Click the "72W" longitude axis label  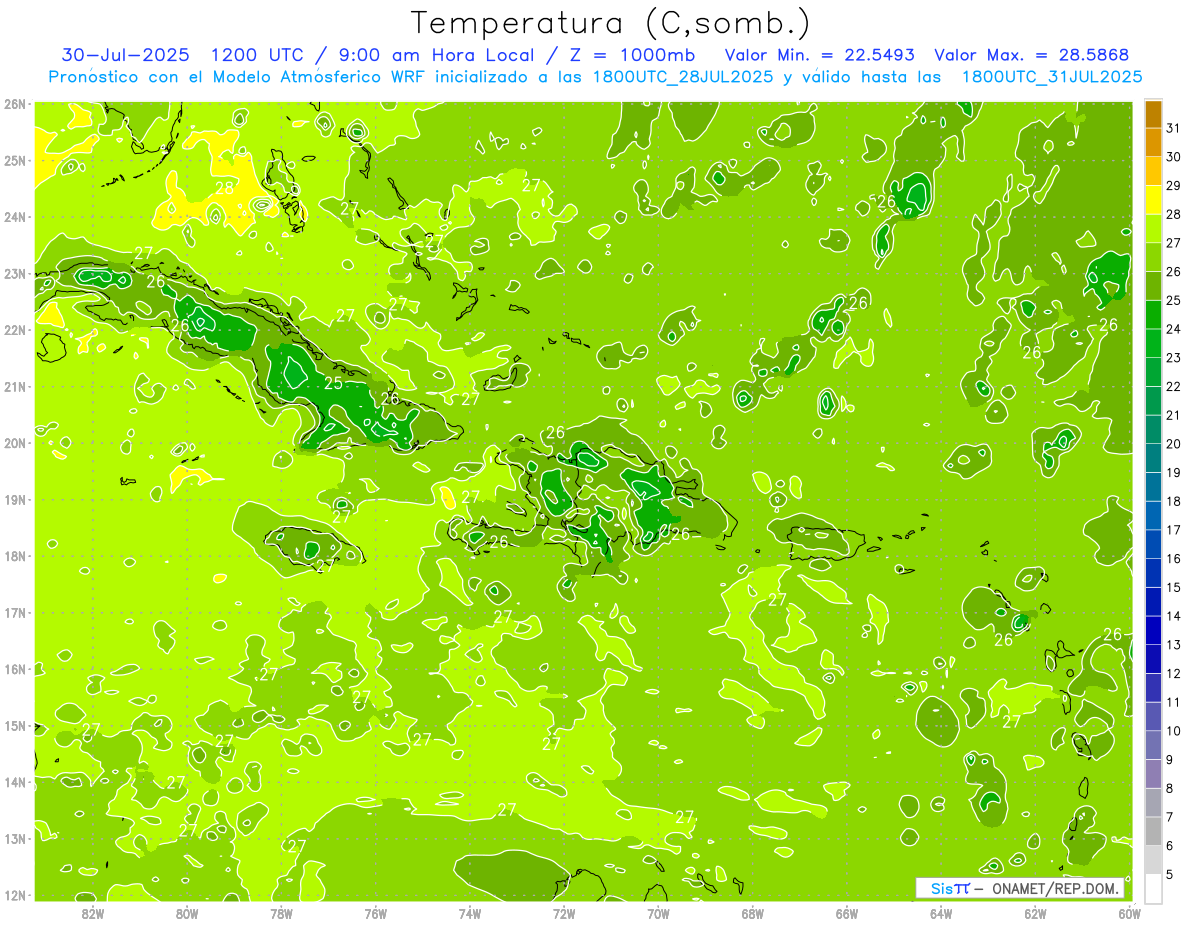[564, 912]
